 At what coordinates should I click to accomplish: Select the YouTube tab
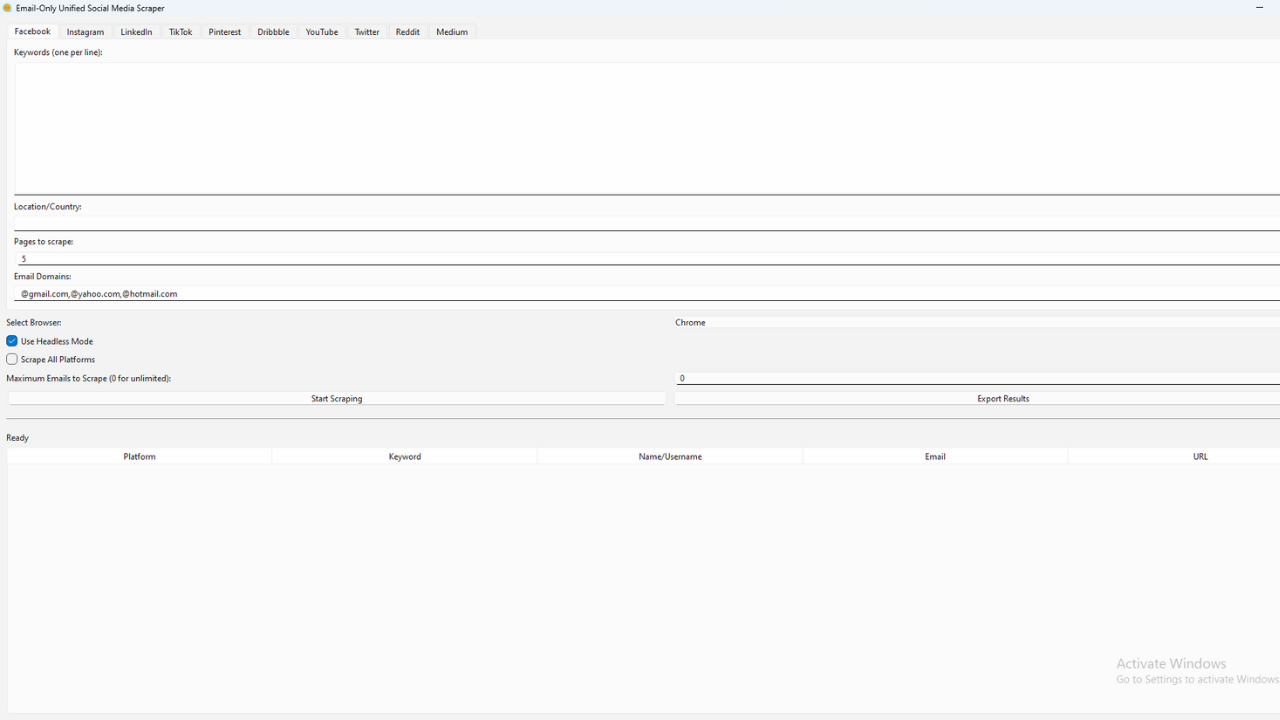[321, 31]
